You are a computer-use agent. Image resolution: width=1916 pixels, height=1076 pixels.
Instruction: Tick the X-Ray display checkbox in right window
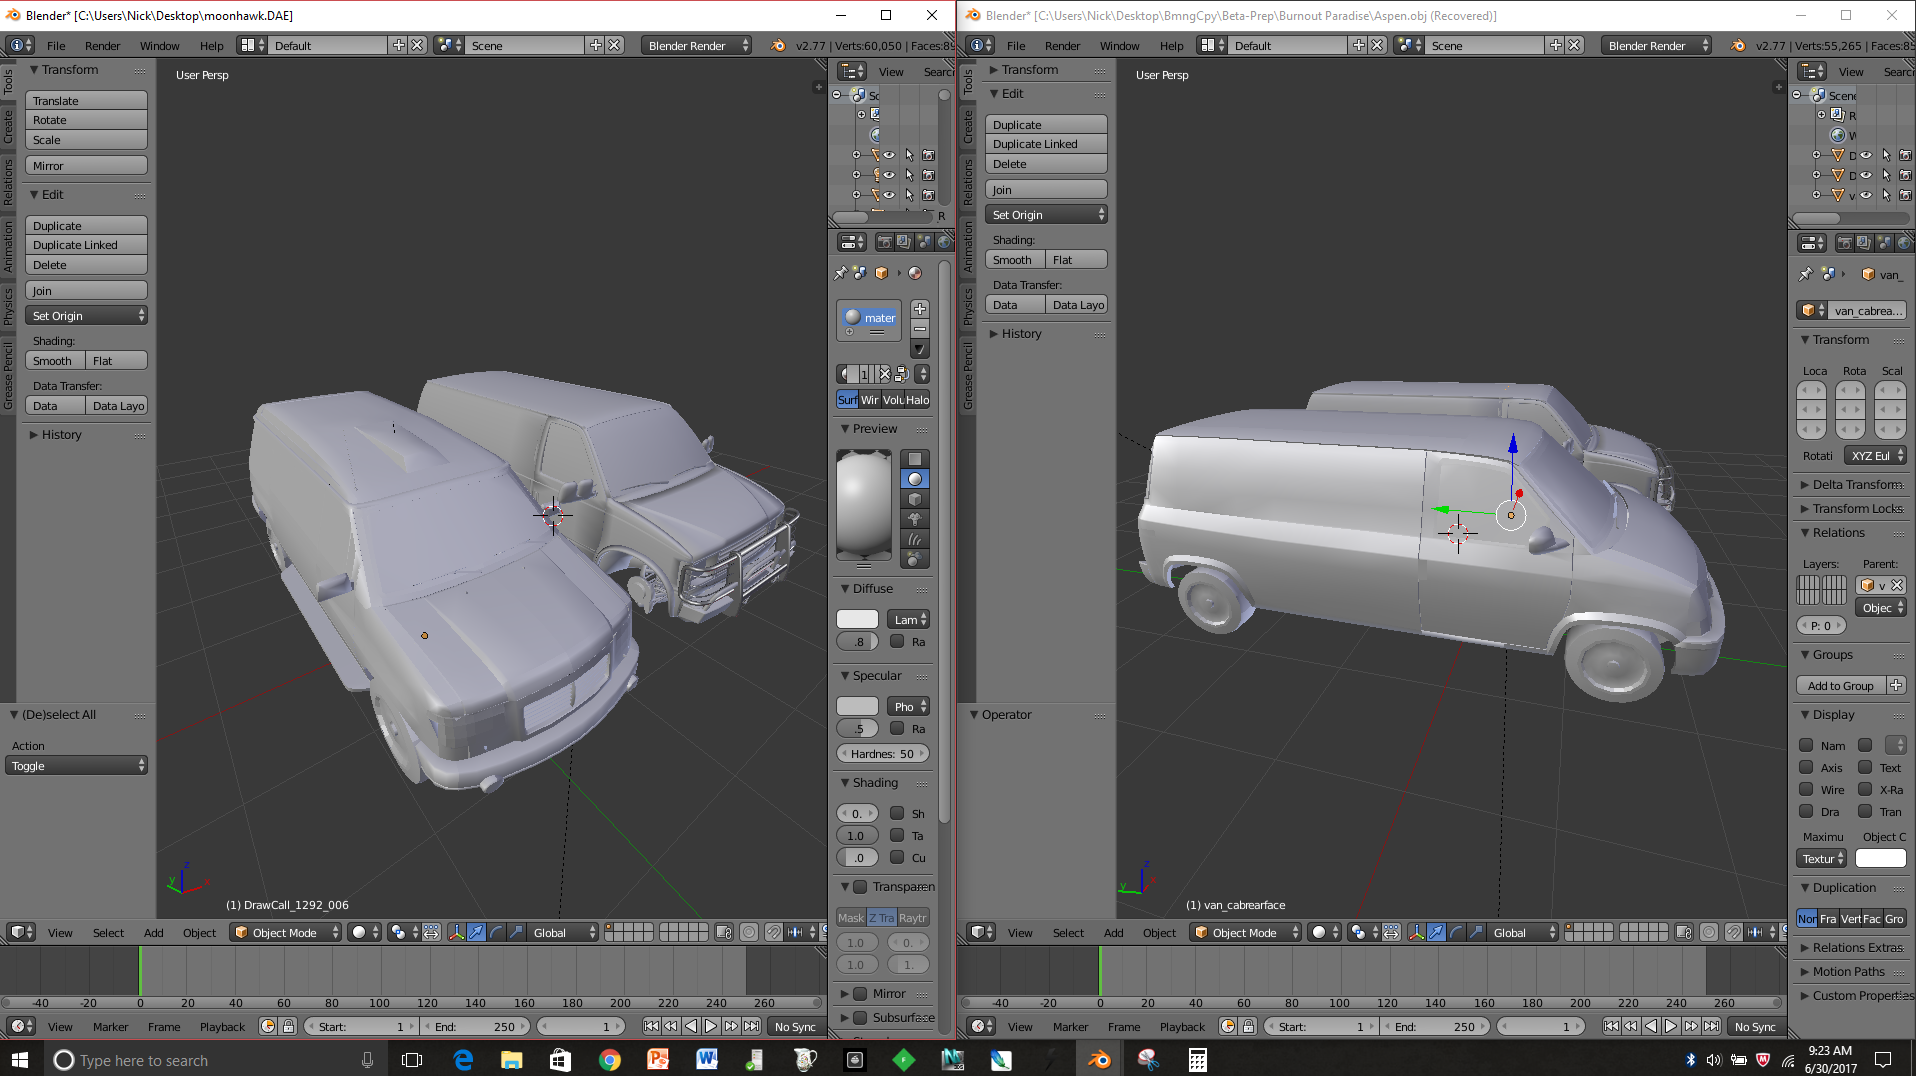pos(1865,789)
